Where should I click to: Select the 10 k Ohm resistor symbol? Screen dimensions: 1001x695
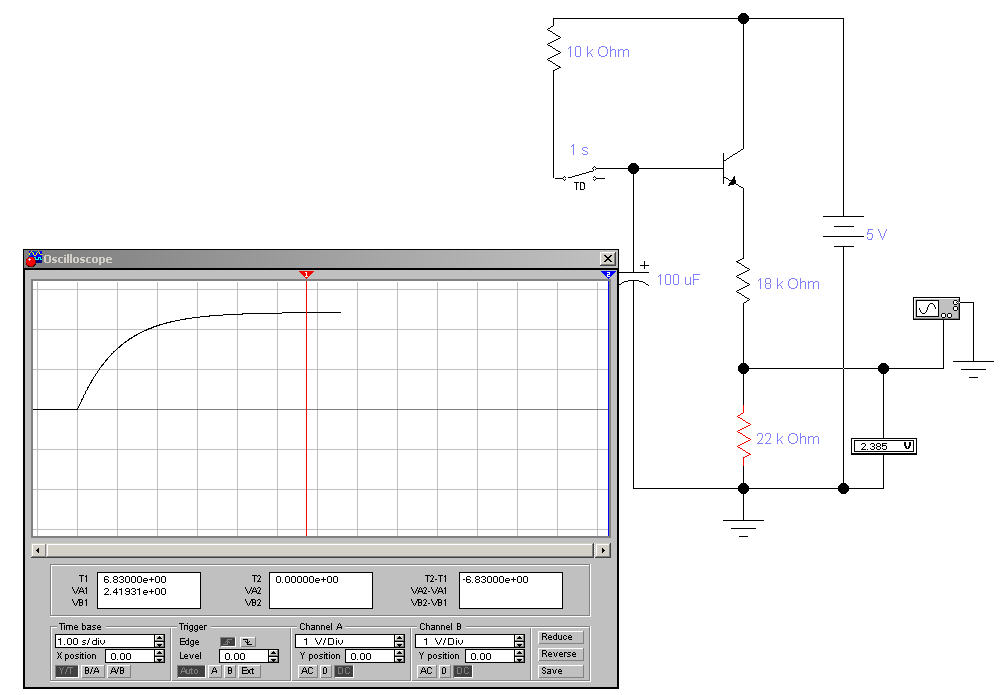click(x=553, y=46)
